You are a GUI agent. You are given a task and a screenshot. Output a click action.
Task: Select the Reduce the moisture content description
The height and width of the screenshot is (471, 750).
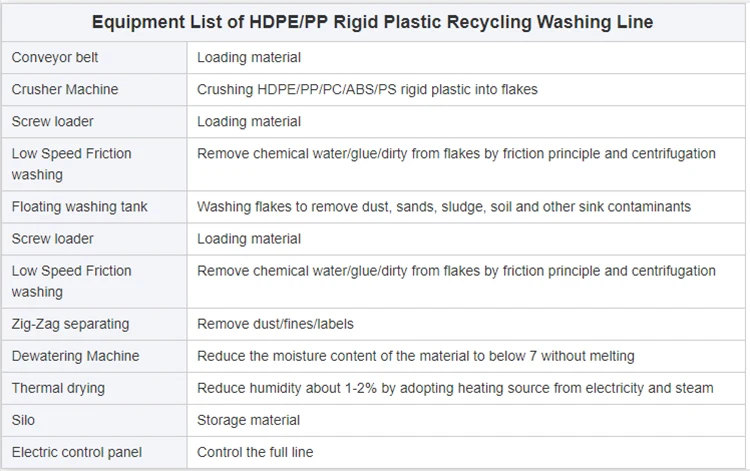pos(415,356)
